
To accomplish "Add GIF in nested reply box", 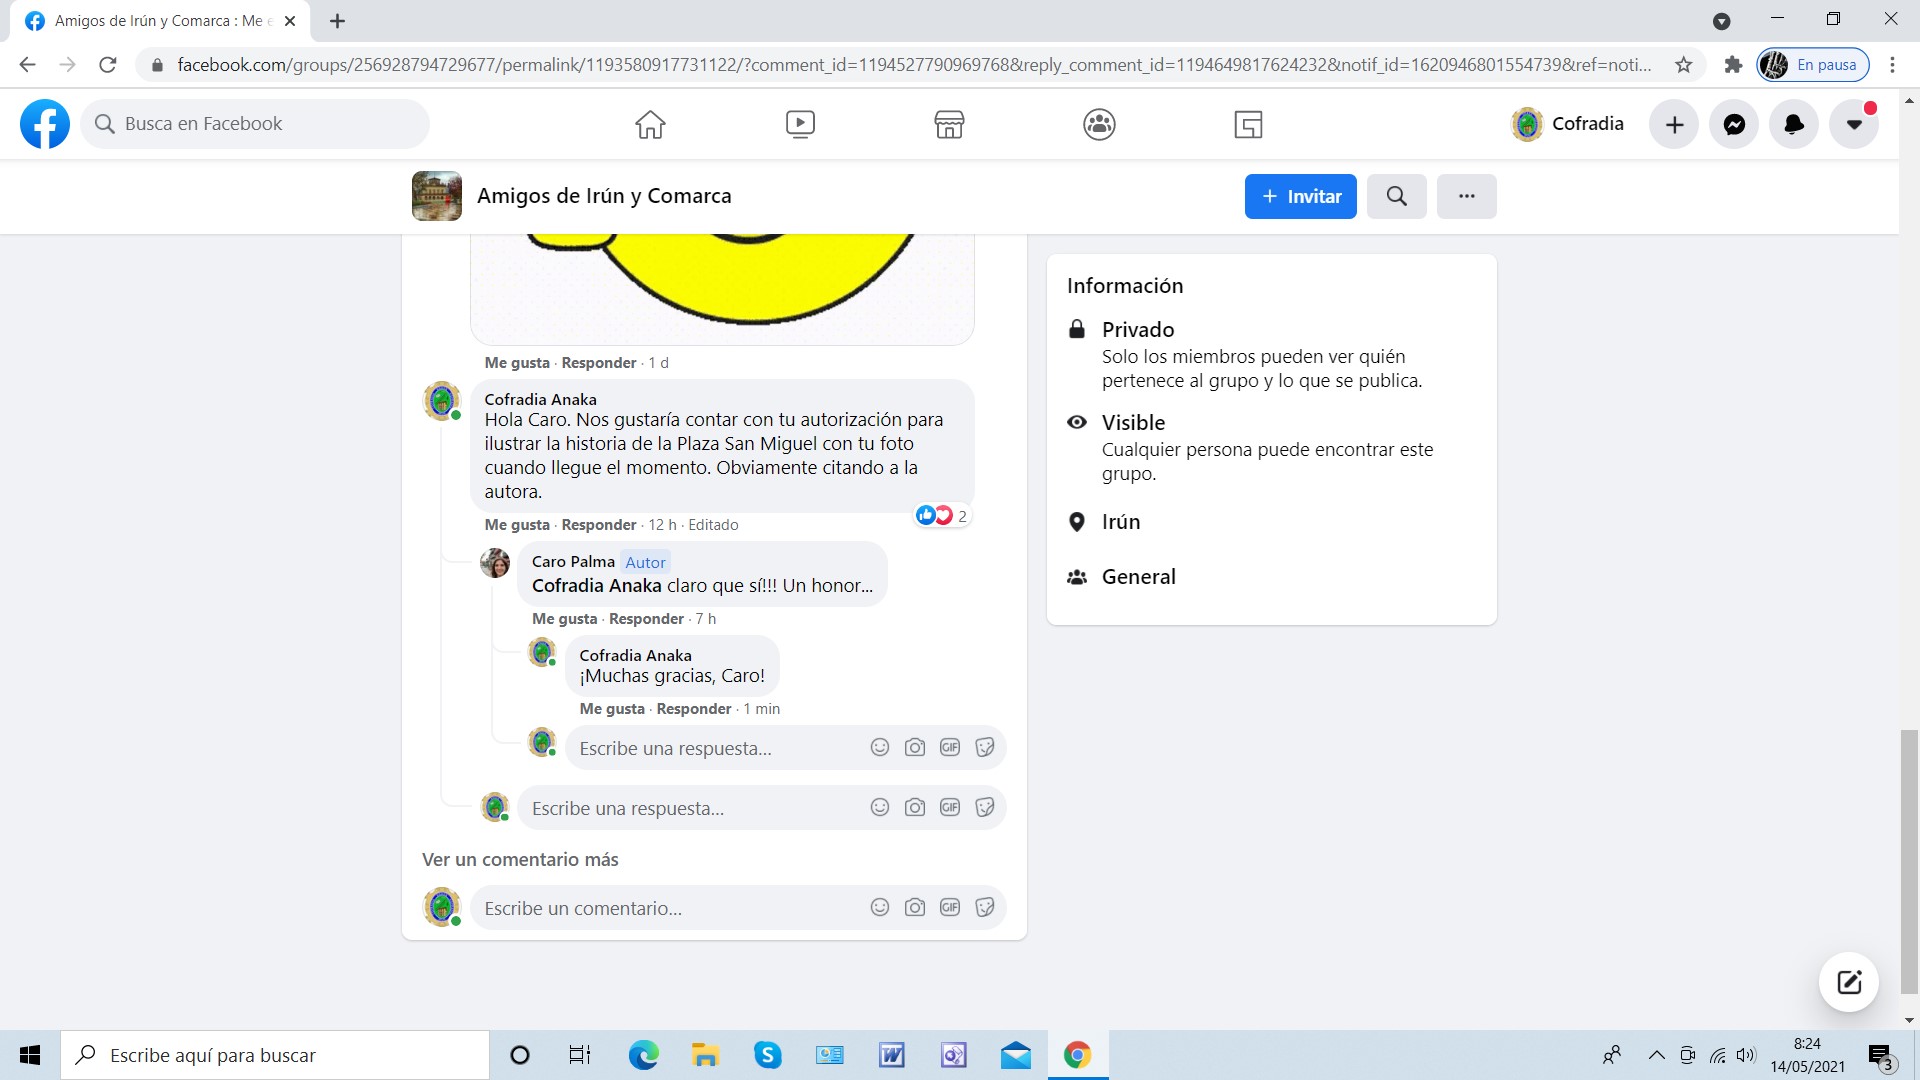I will coord(950,747).
